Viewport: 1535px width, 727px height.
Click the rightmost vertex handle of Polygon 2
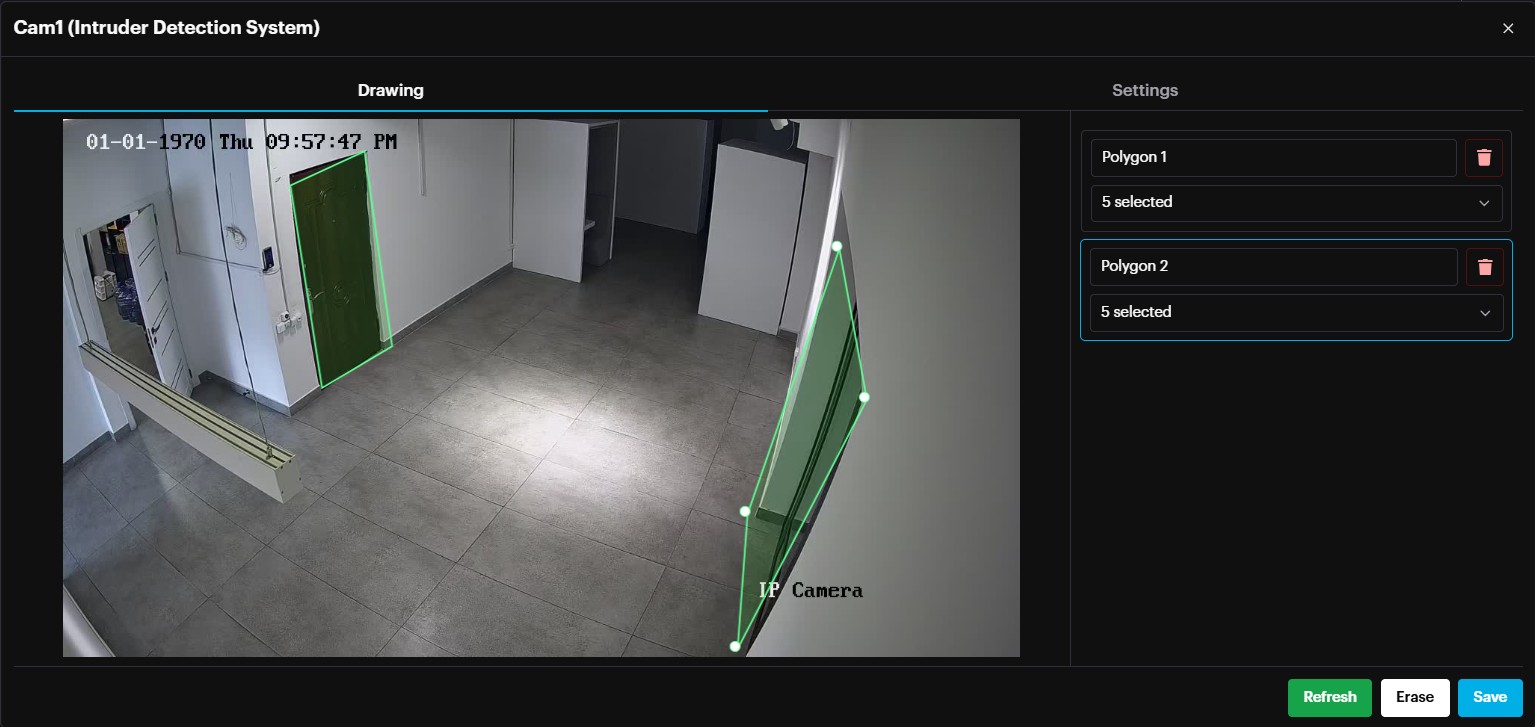pos(864,397)
